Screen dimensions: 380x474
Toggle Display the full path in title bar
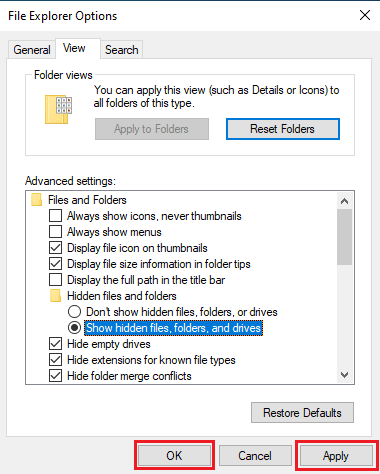pos(55,280)
